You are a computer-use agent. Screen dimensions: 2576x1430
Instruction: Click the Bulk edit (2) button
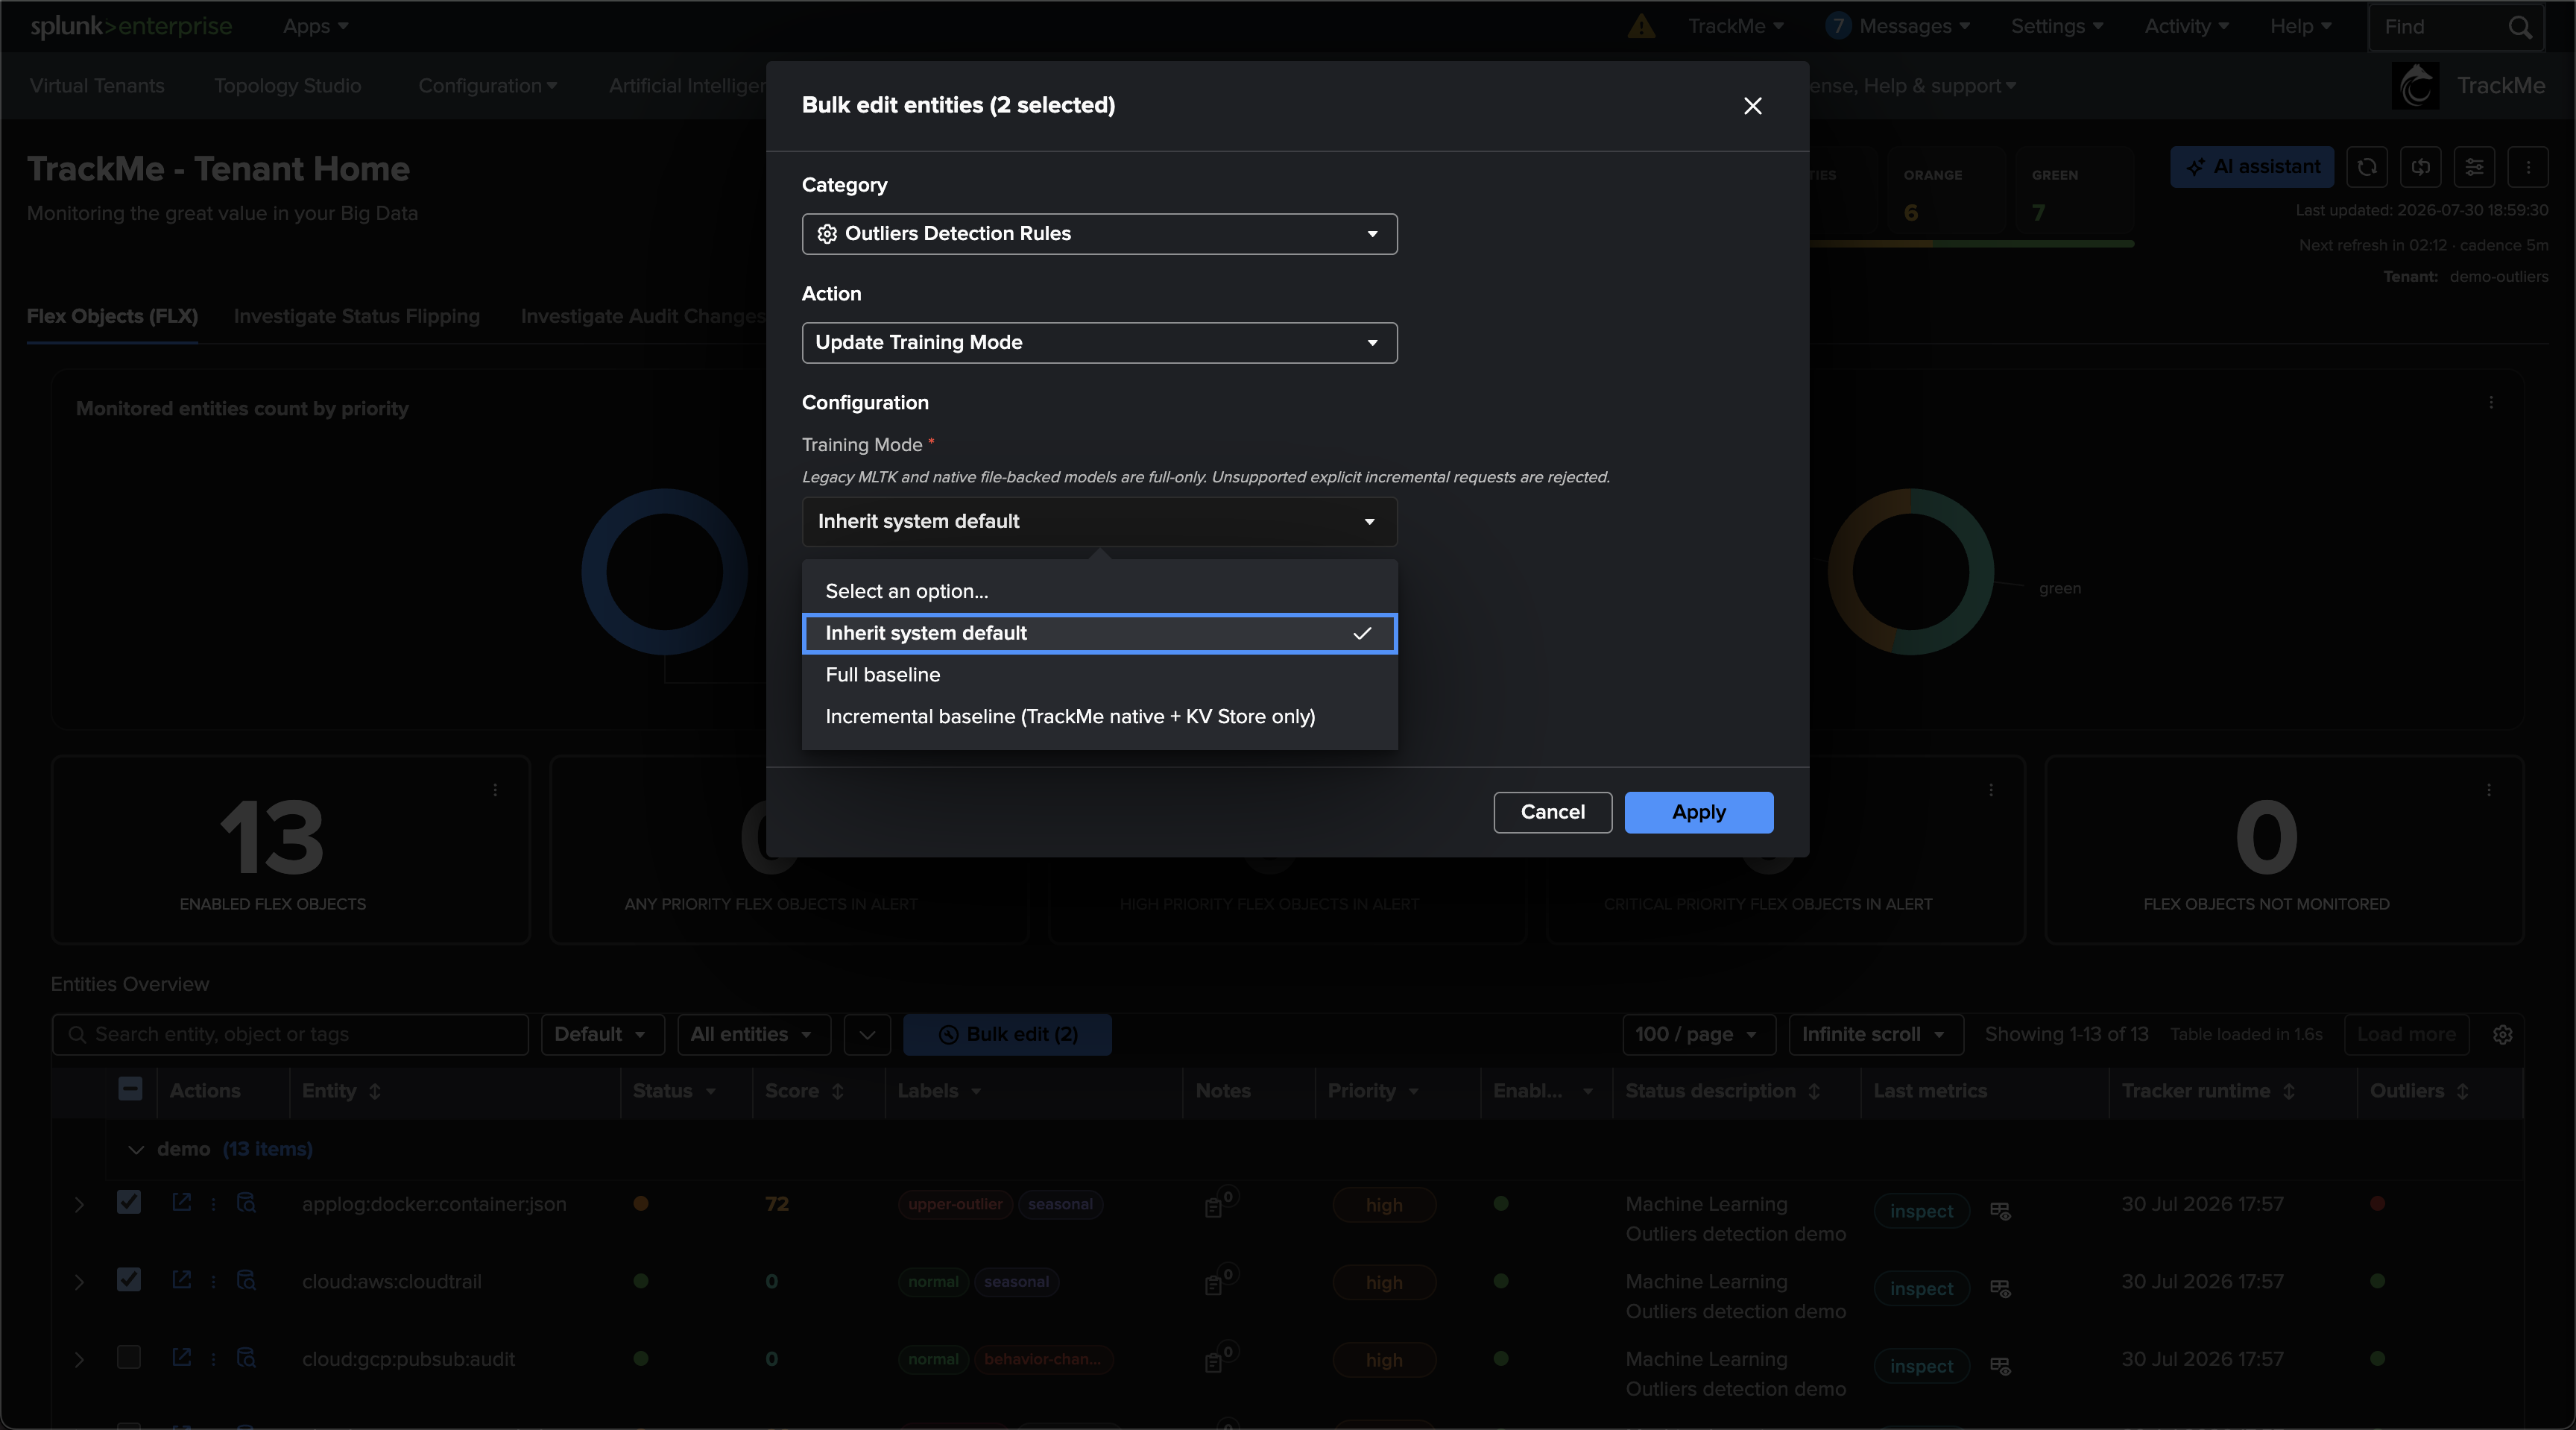click(x=1007, y=1035)
